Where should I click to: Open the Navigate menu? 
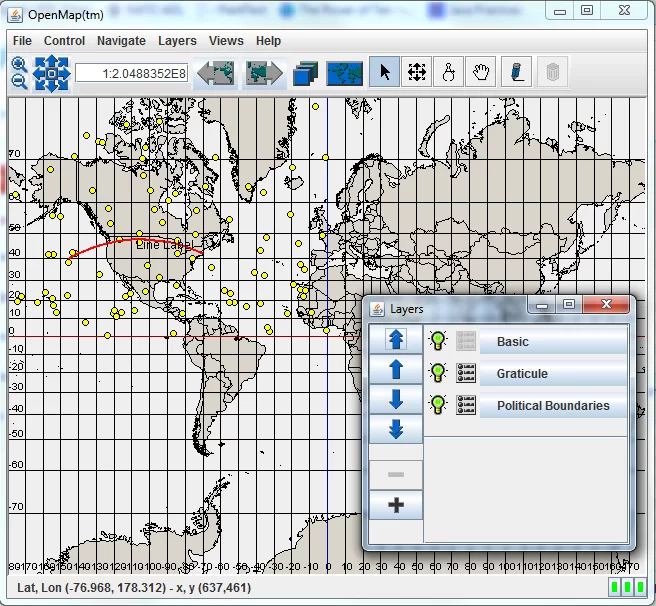(x=121, y=41)
